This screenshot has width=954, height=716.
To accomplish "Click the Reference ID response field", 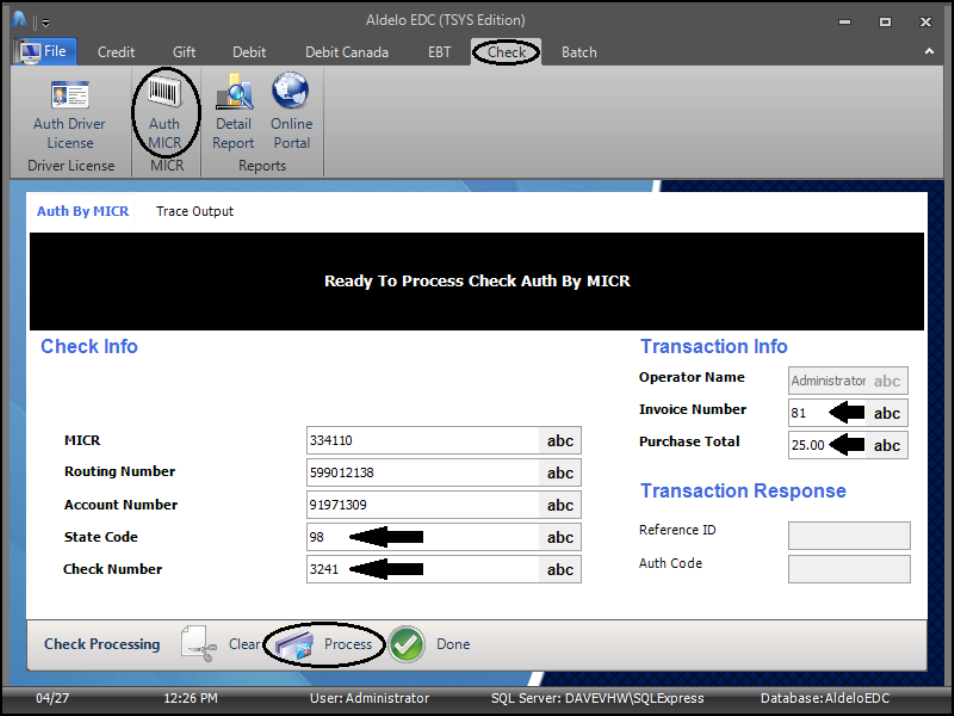I will pyautogui.click(x=849, y=535).
